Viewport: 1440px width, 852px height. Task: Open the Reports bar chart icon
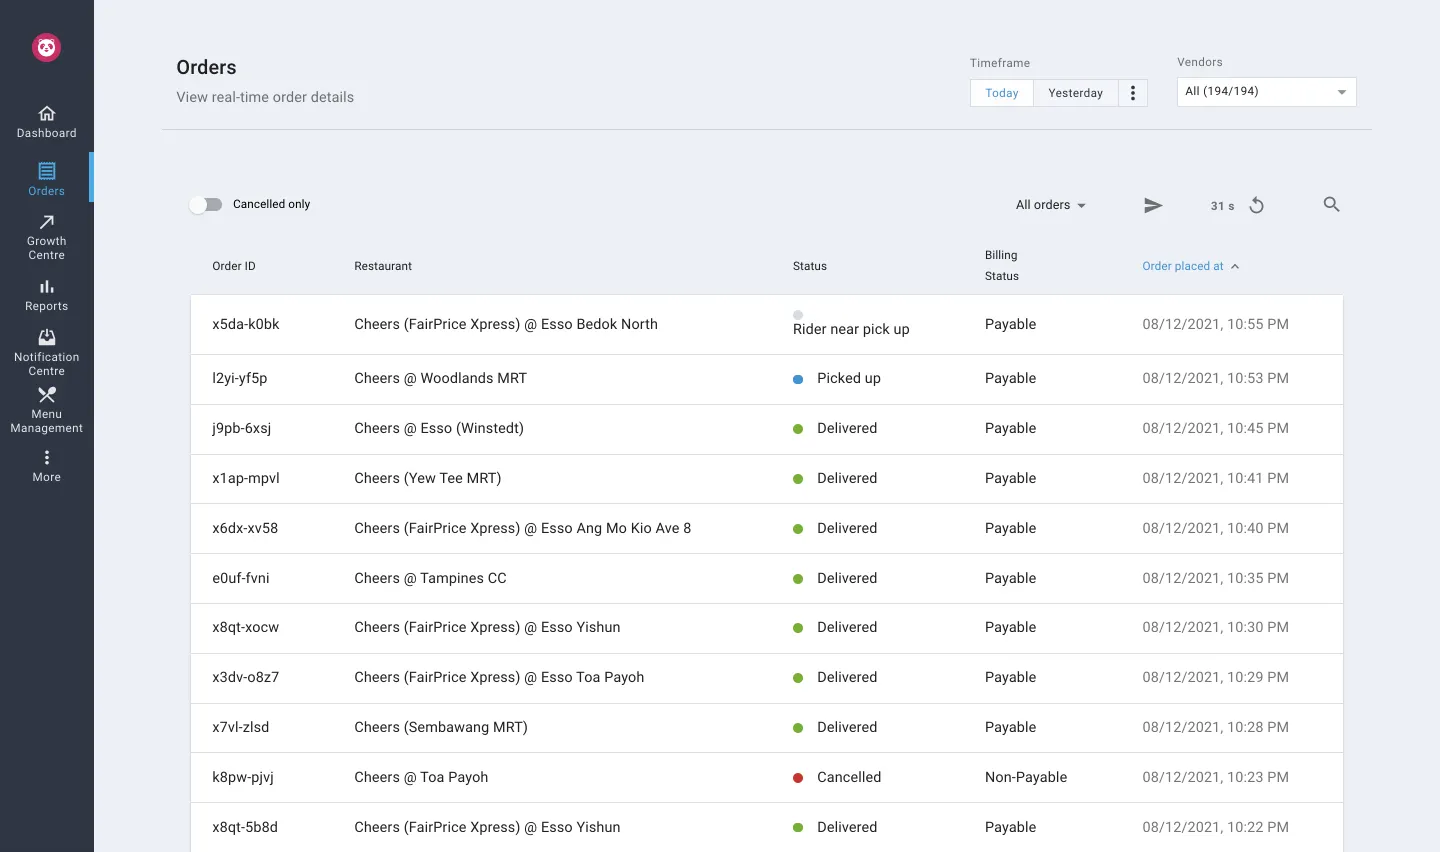pyautogui.click(x=46, y=287)
